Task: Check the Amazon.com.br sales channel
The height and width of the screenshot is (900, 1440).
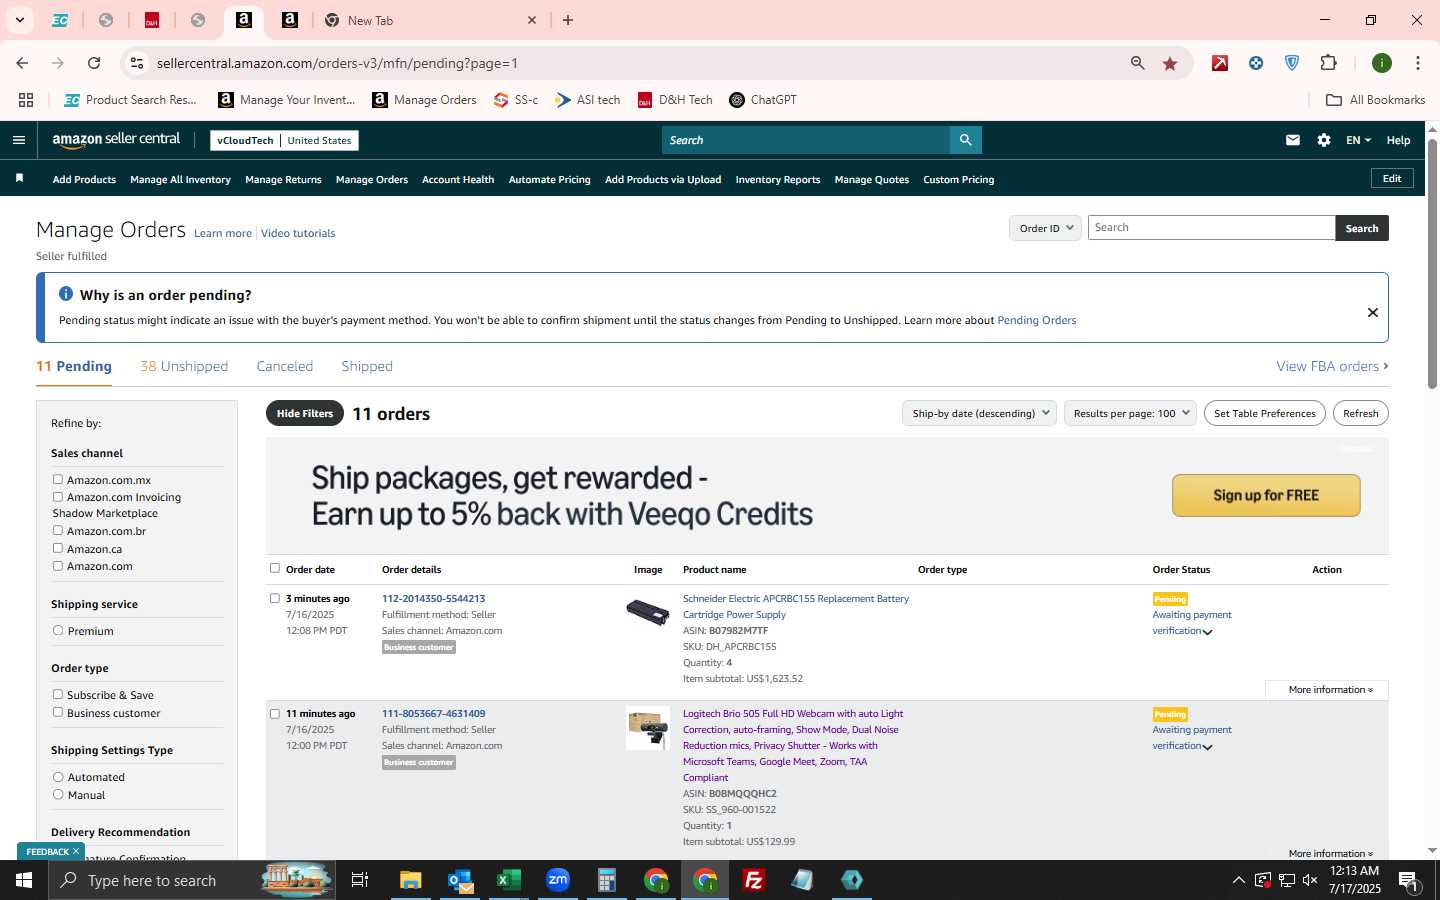Action: click(58, 531)
